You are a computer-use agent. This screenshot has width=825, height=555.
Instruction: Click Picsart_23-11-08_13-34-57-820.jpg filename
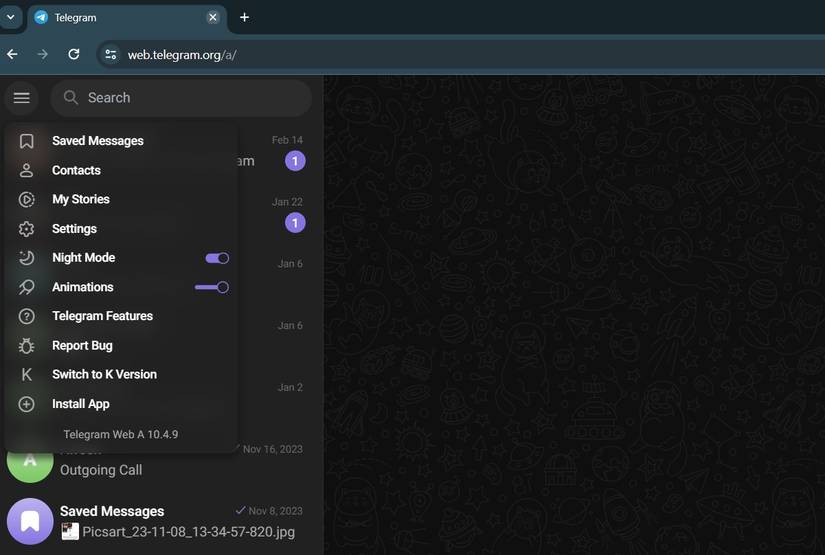point(188,532)
